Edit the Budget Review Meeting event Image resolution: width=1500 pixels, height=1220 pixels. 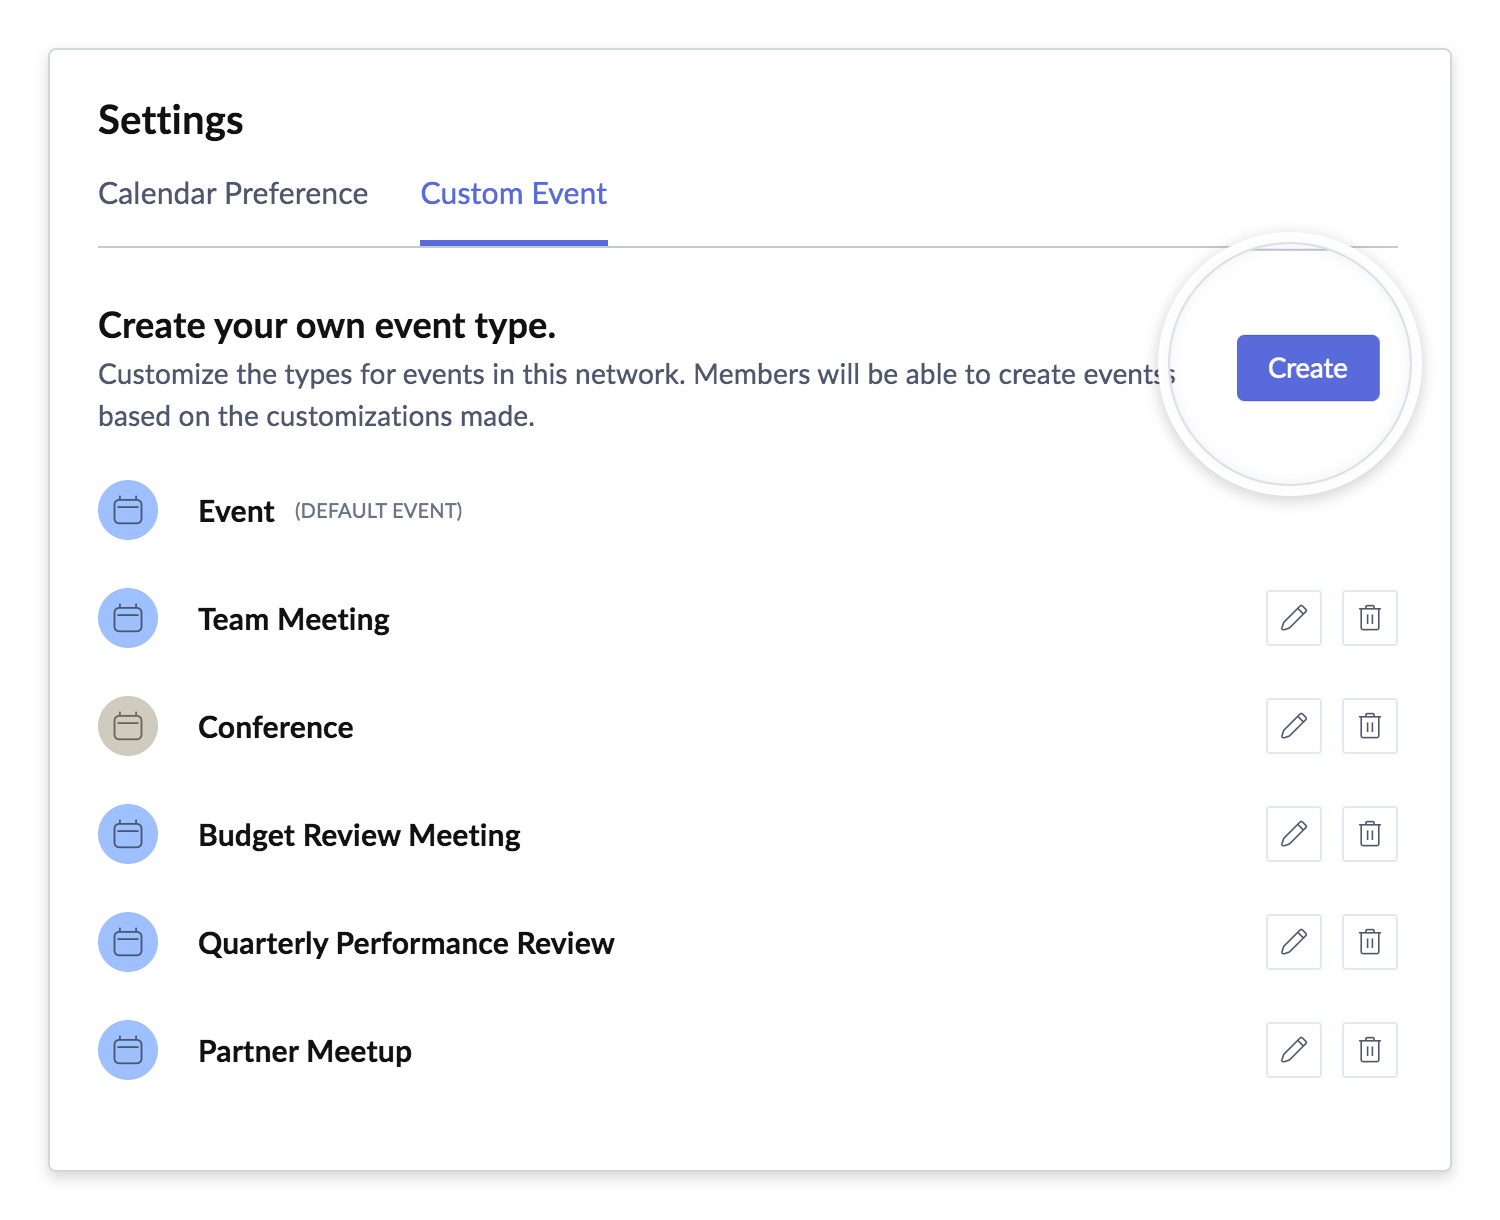pos(1293,834)
